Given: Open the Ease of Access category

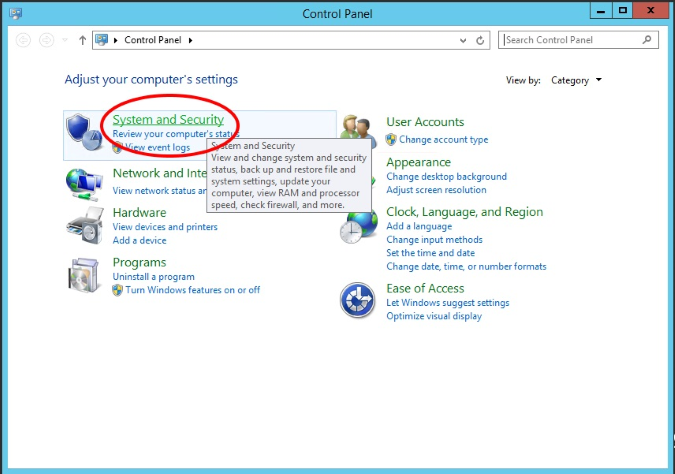Looking at the screenshot, I should [x=425, y=288].
